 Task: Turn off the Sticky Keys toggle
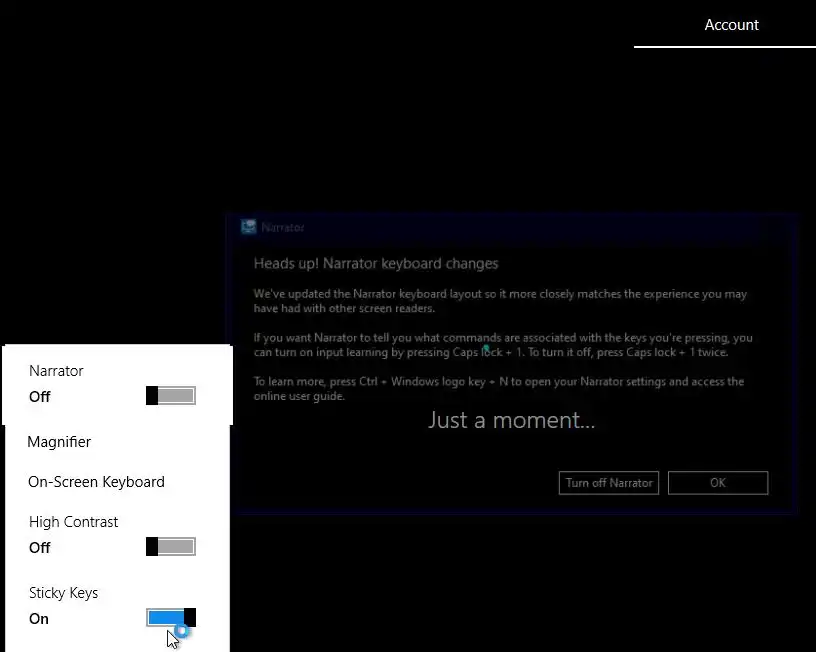tap(171, 618)
